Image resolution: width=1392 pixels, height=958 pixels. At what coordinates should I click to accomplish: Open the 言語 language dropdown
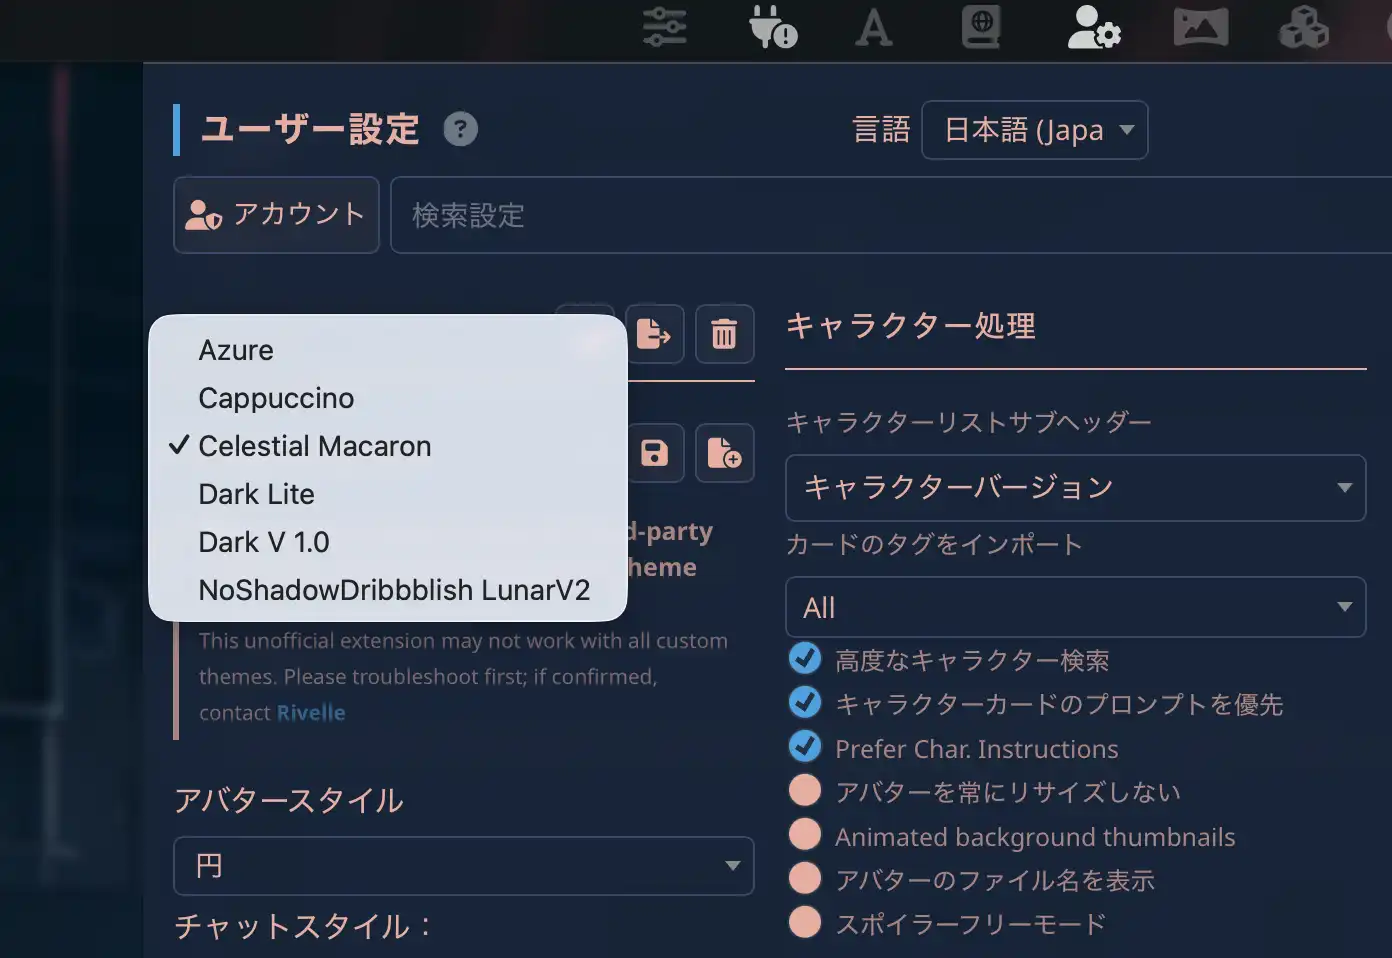(1034, 130)
